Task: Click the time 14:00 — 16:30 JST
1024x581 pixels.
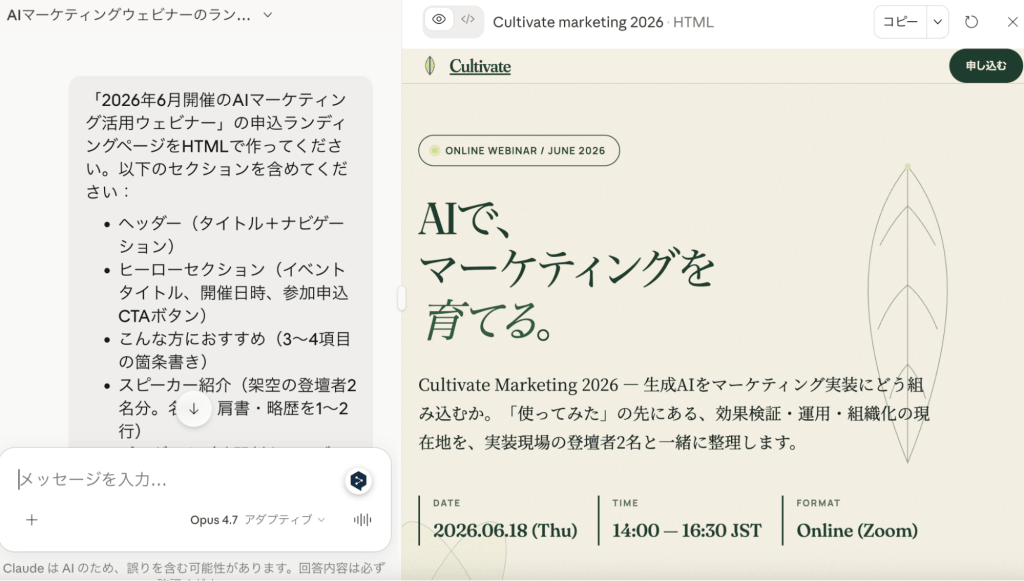Action: pyautogui.click(x=687, y=530)
